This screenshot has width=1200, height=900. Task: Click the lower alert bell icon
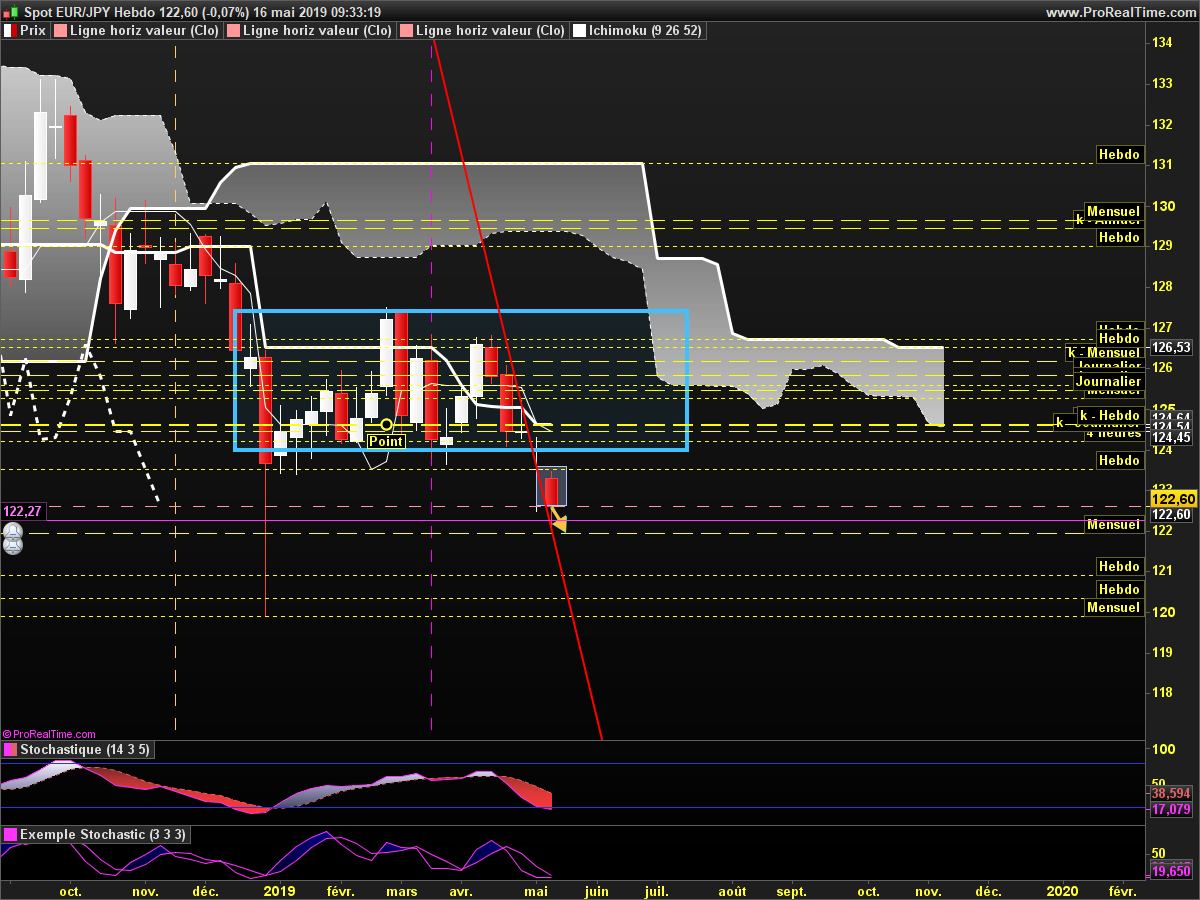pos(12,546)
